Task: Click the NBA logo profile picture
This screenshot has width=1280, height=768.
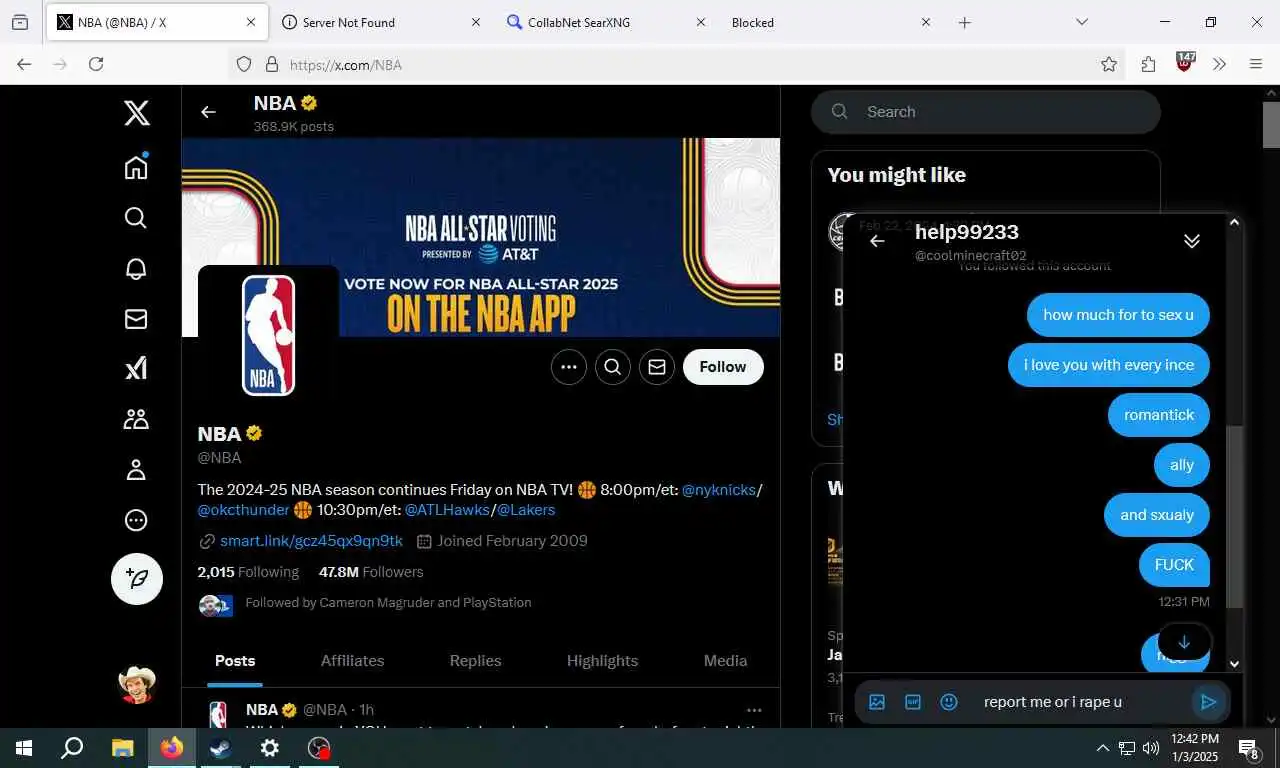Action: (x=269, y=336)
